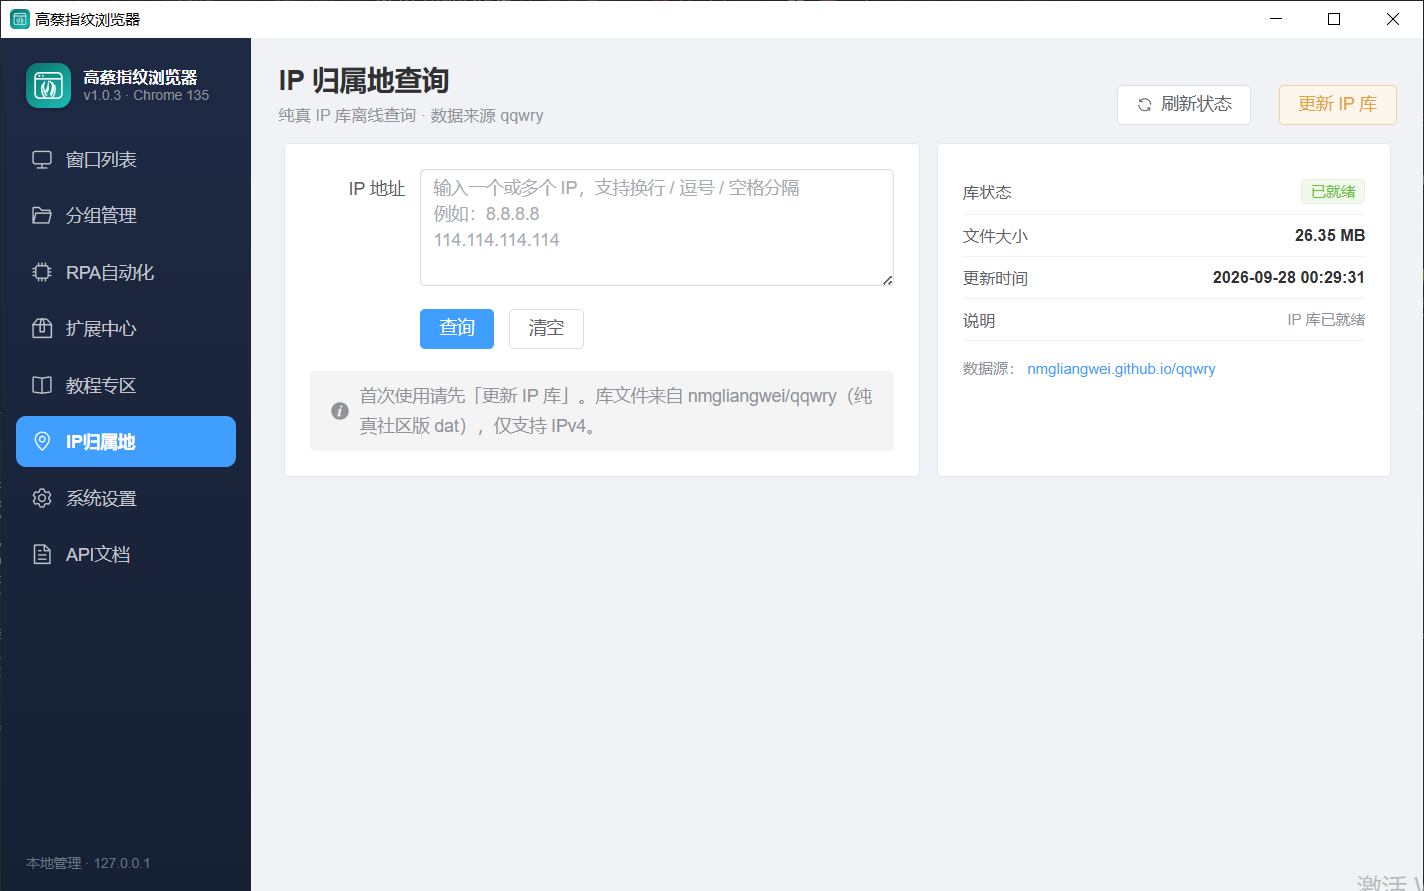Click the text area resize handle
Viewport: 1424px width, 891px height.
[887, 279]
